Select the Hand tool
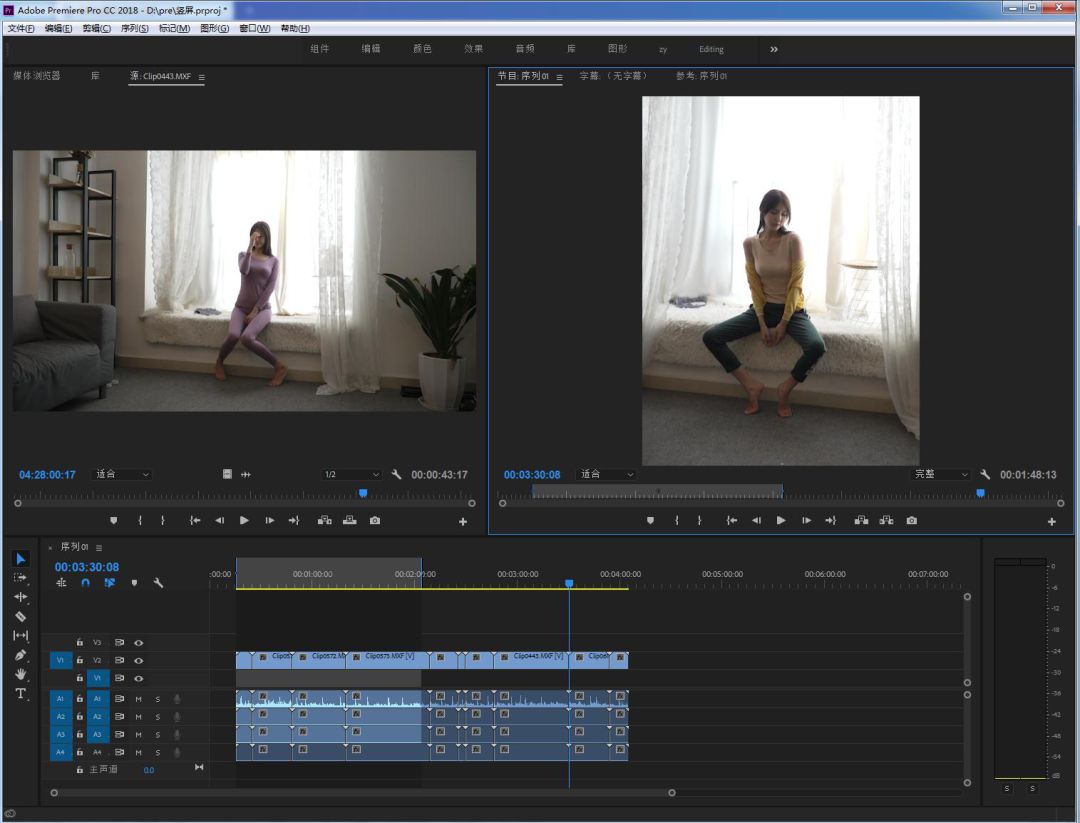The height and width of the screenshot is (823, 1080). tap(21, 674)
